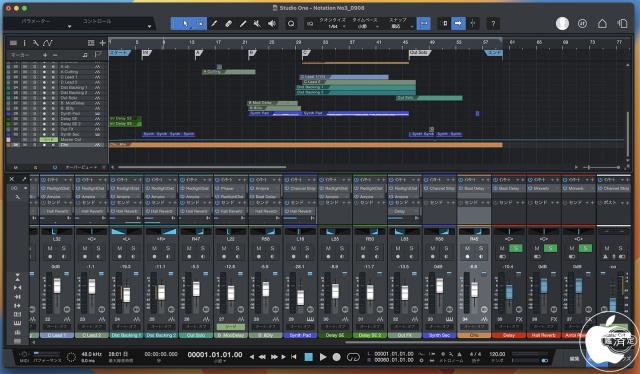Screen dimensions: 640x374
Task: Click the tempo value 120.00
Action: (x=497, y=354)
